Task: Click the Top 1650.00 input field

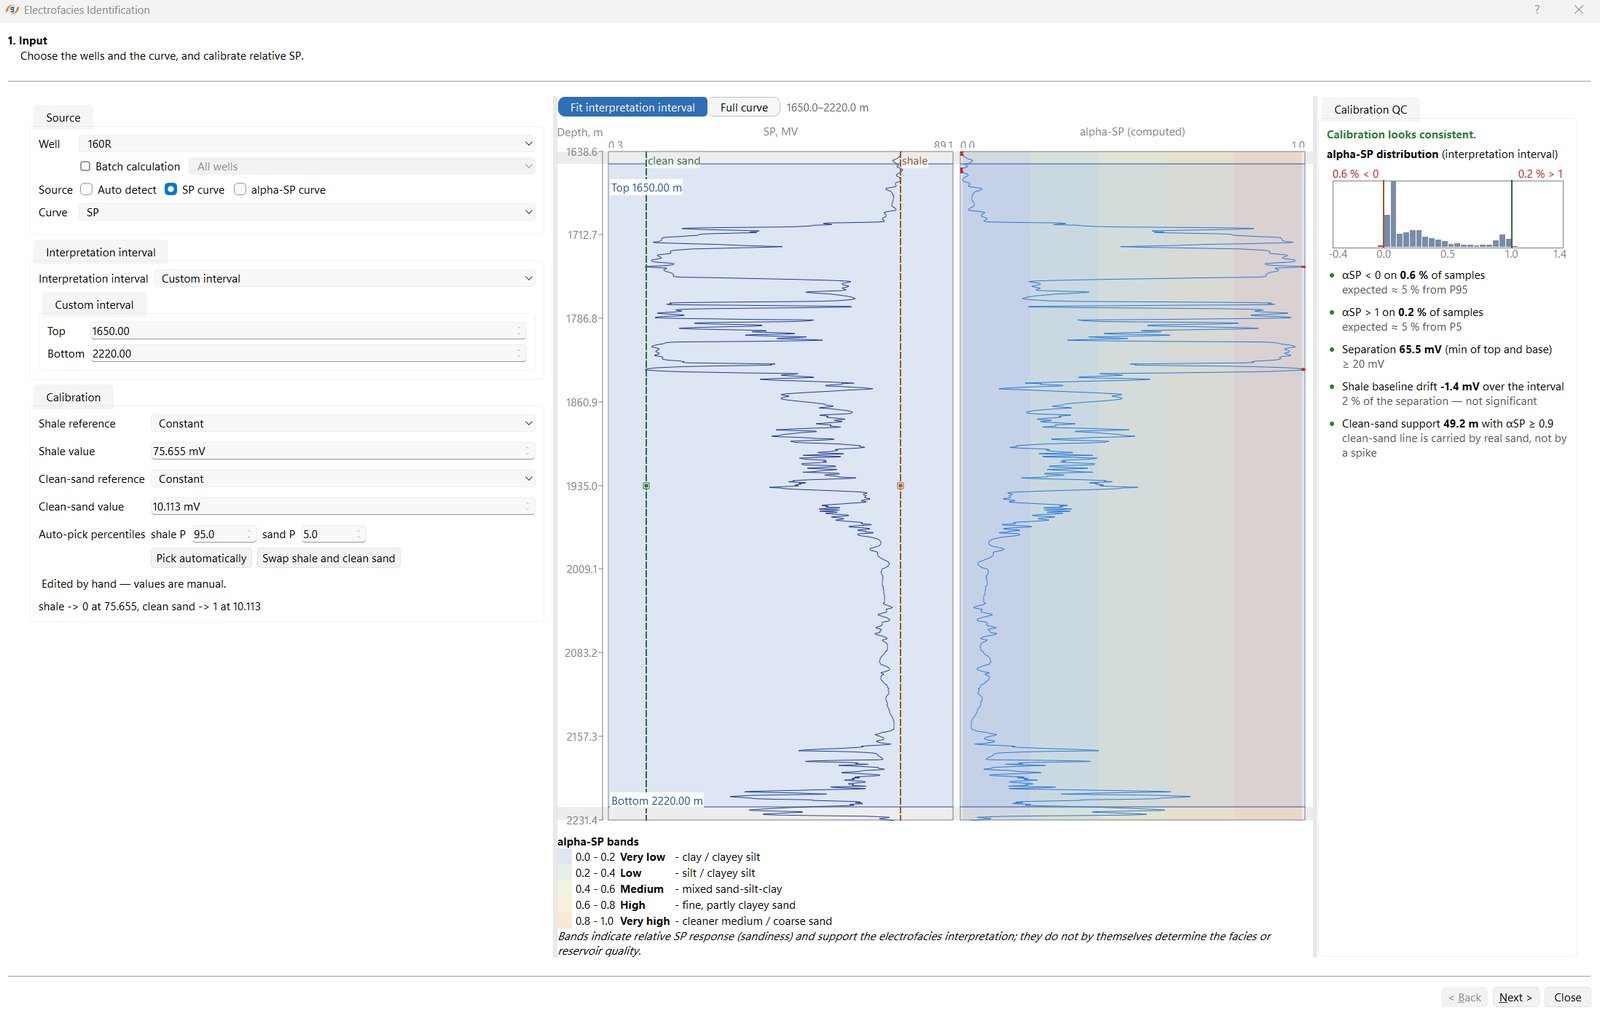Action: 307,331
